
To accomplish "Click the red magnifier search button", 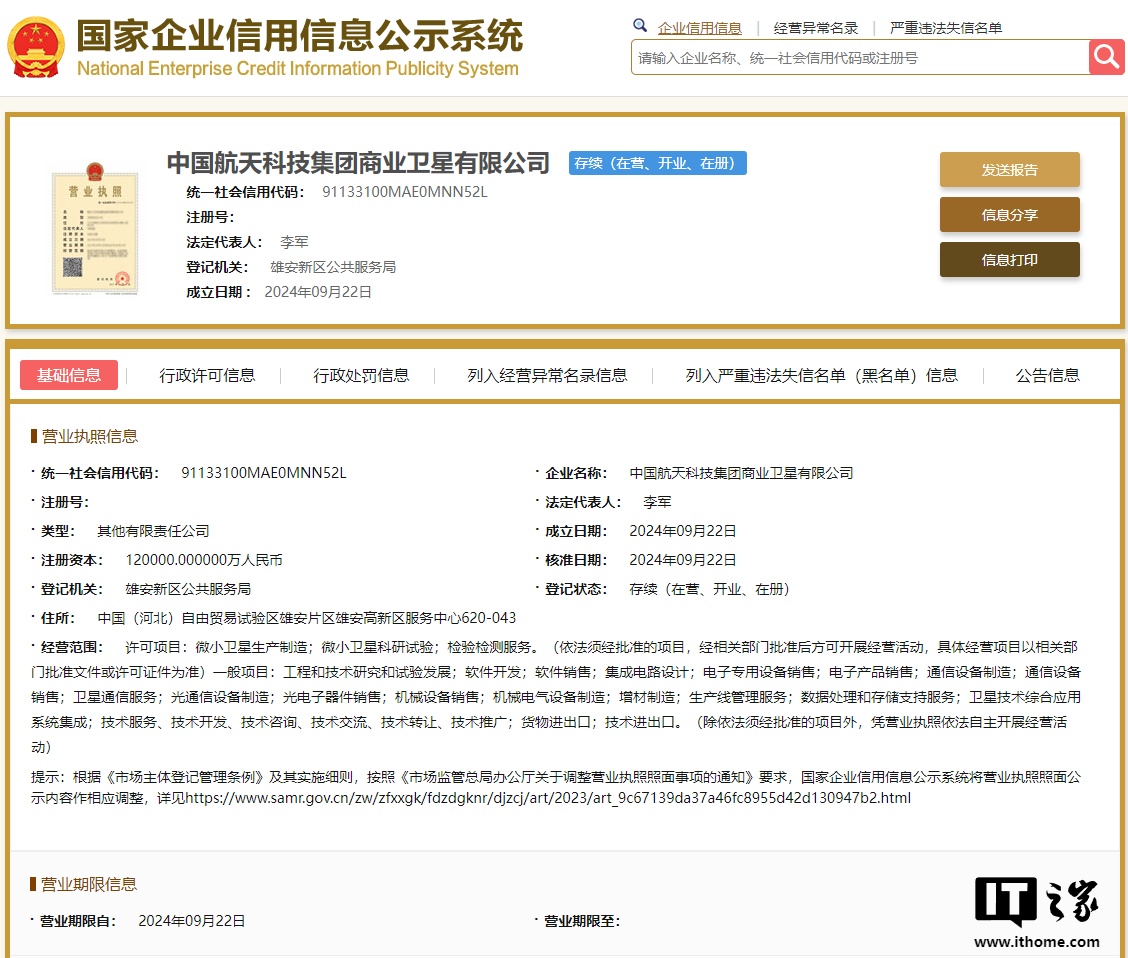I will [x=1106, y=57].
